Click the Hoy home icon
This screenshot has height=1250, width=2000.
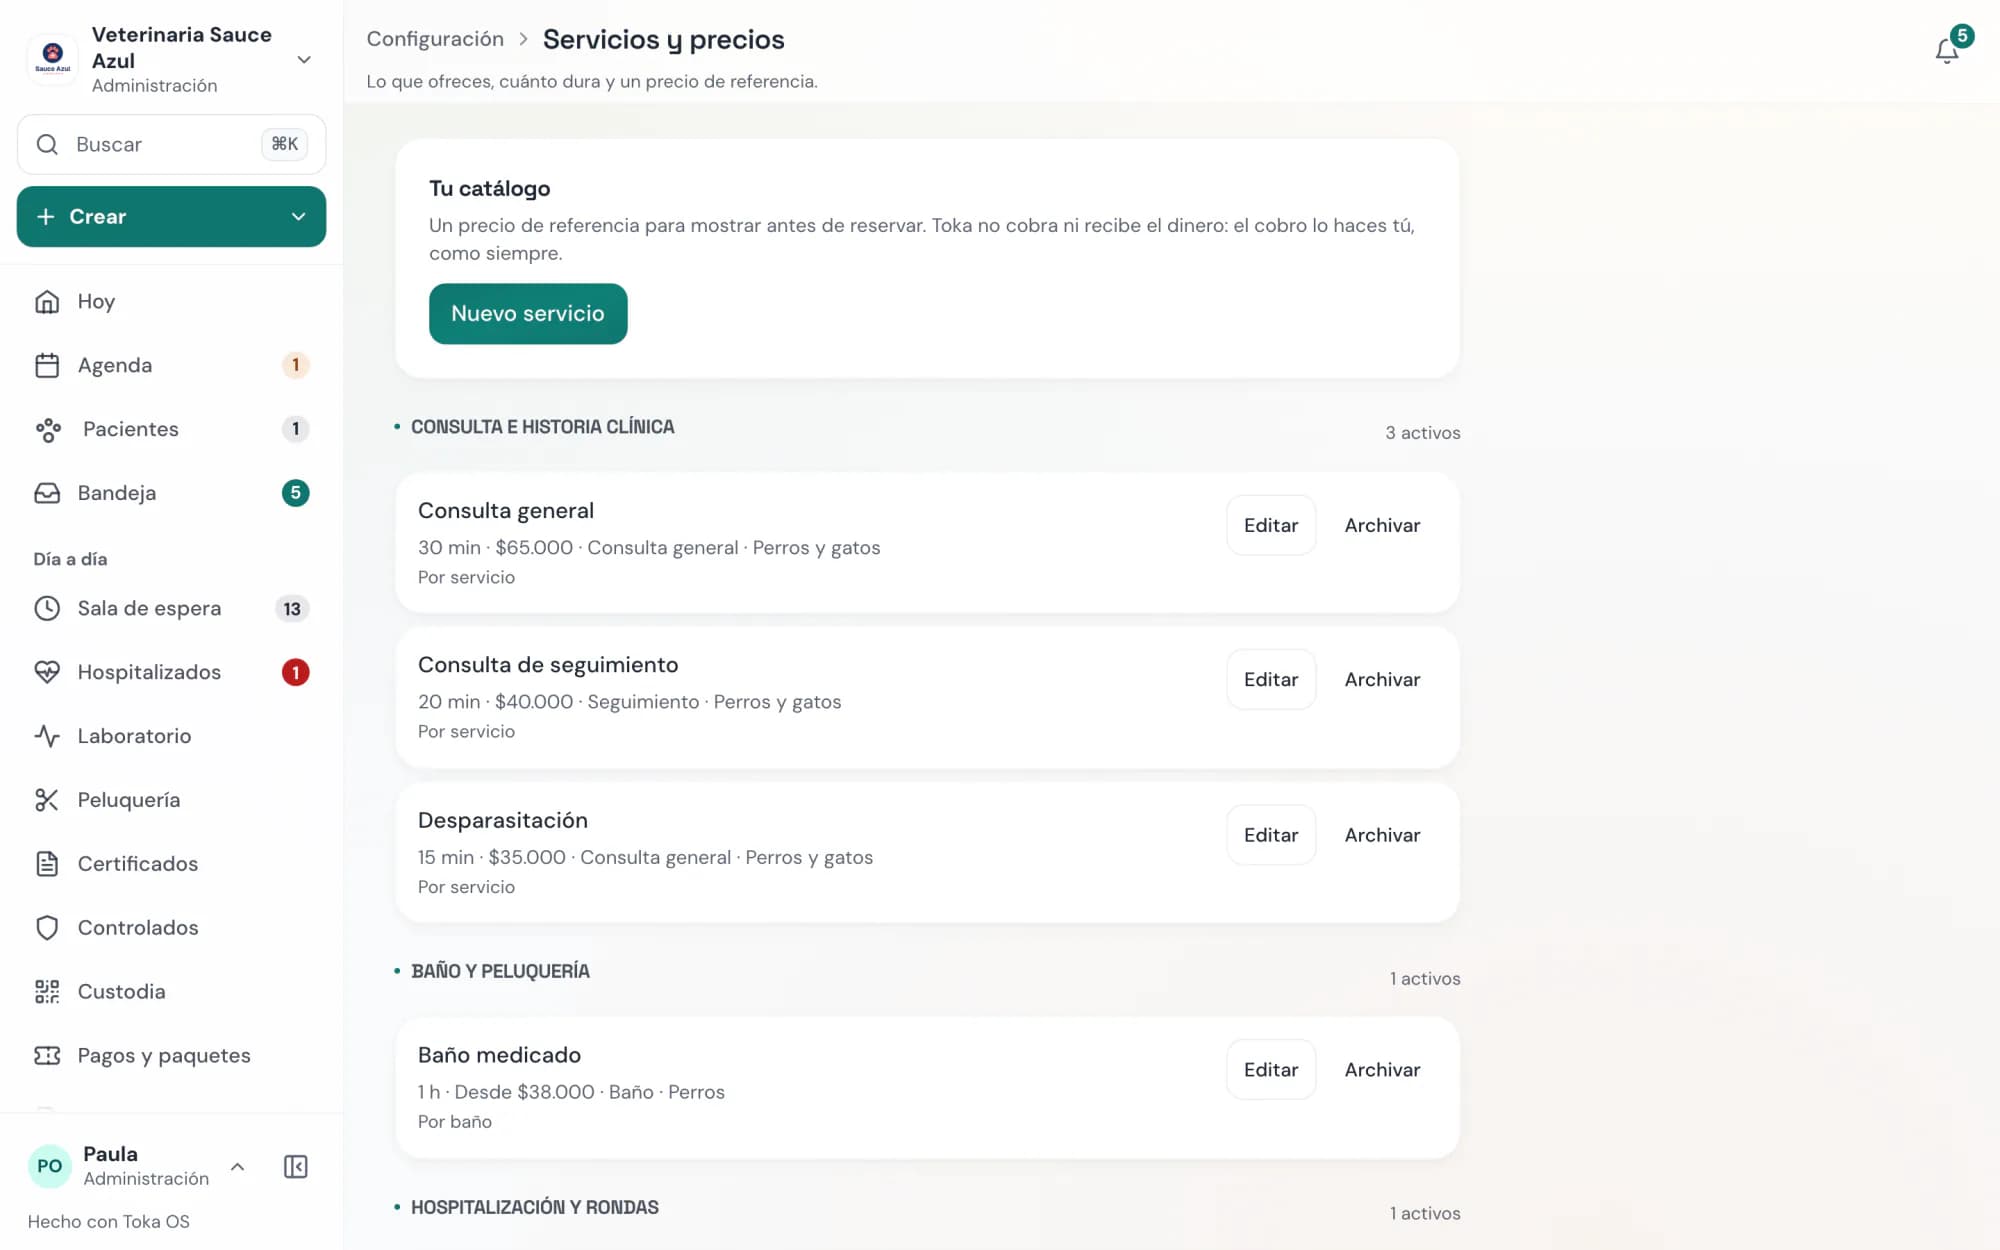point(47,301)
